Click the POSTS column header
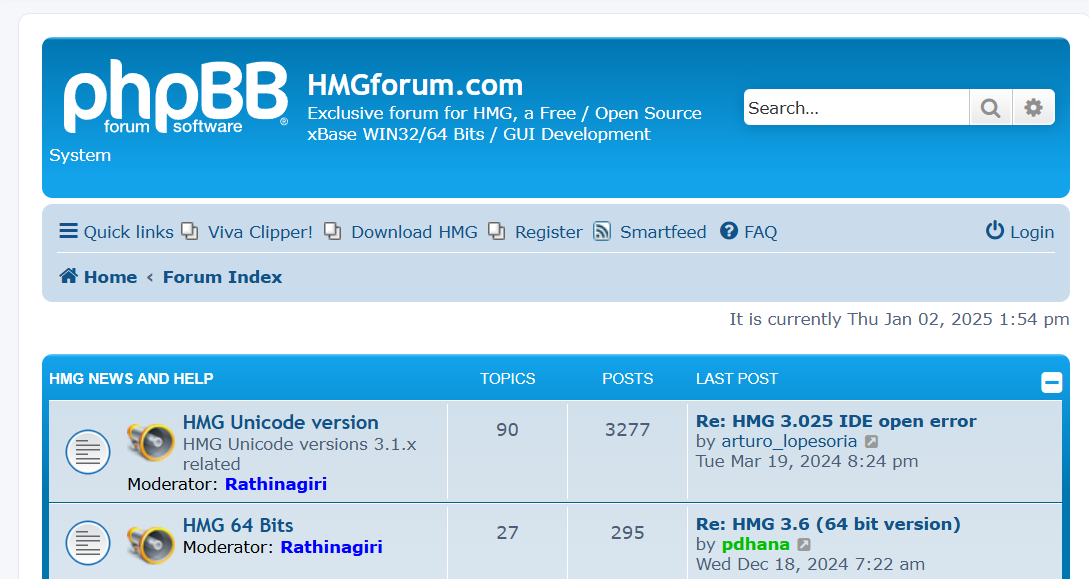This screenshot has height=579, width=1089. pyautogui.click(x=628, y=378)
